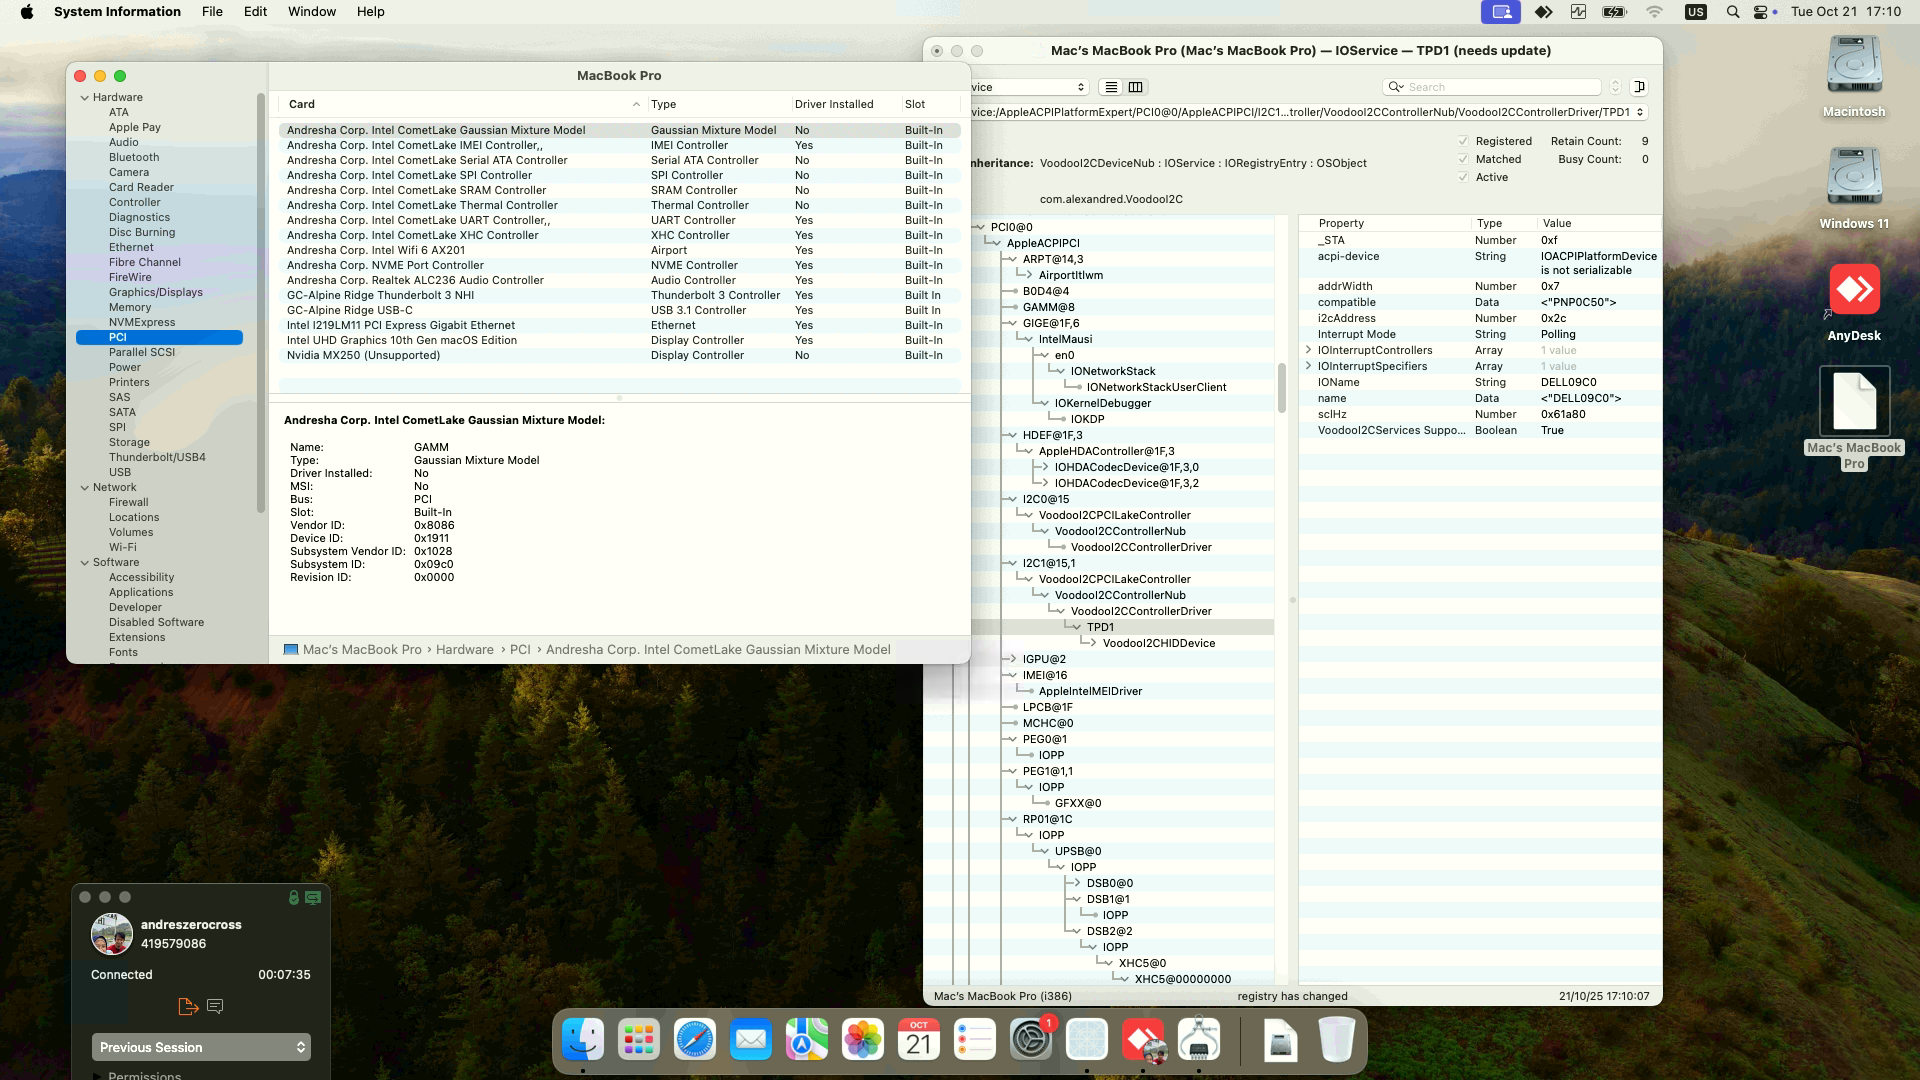Screen dimensions: 1920x1080
Task: Switch IORegistryExplorer to column view
Action: click(1135, 87)
